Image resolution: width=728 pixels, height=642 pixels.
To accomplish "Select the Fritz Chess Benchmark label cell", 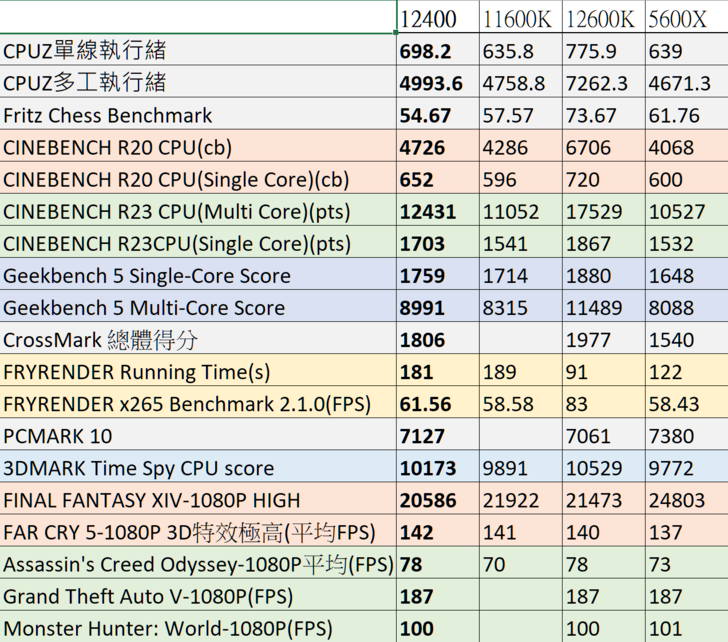I will point(198,113).
